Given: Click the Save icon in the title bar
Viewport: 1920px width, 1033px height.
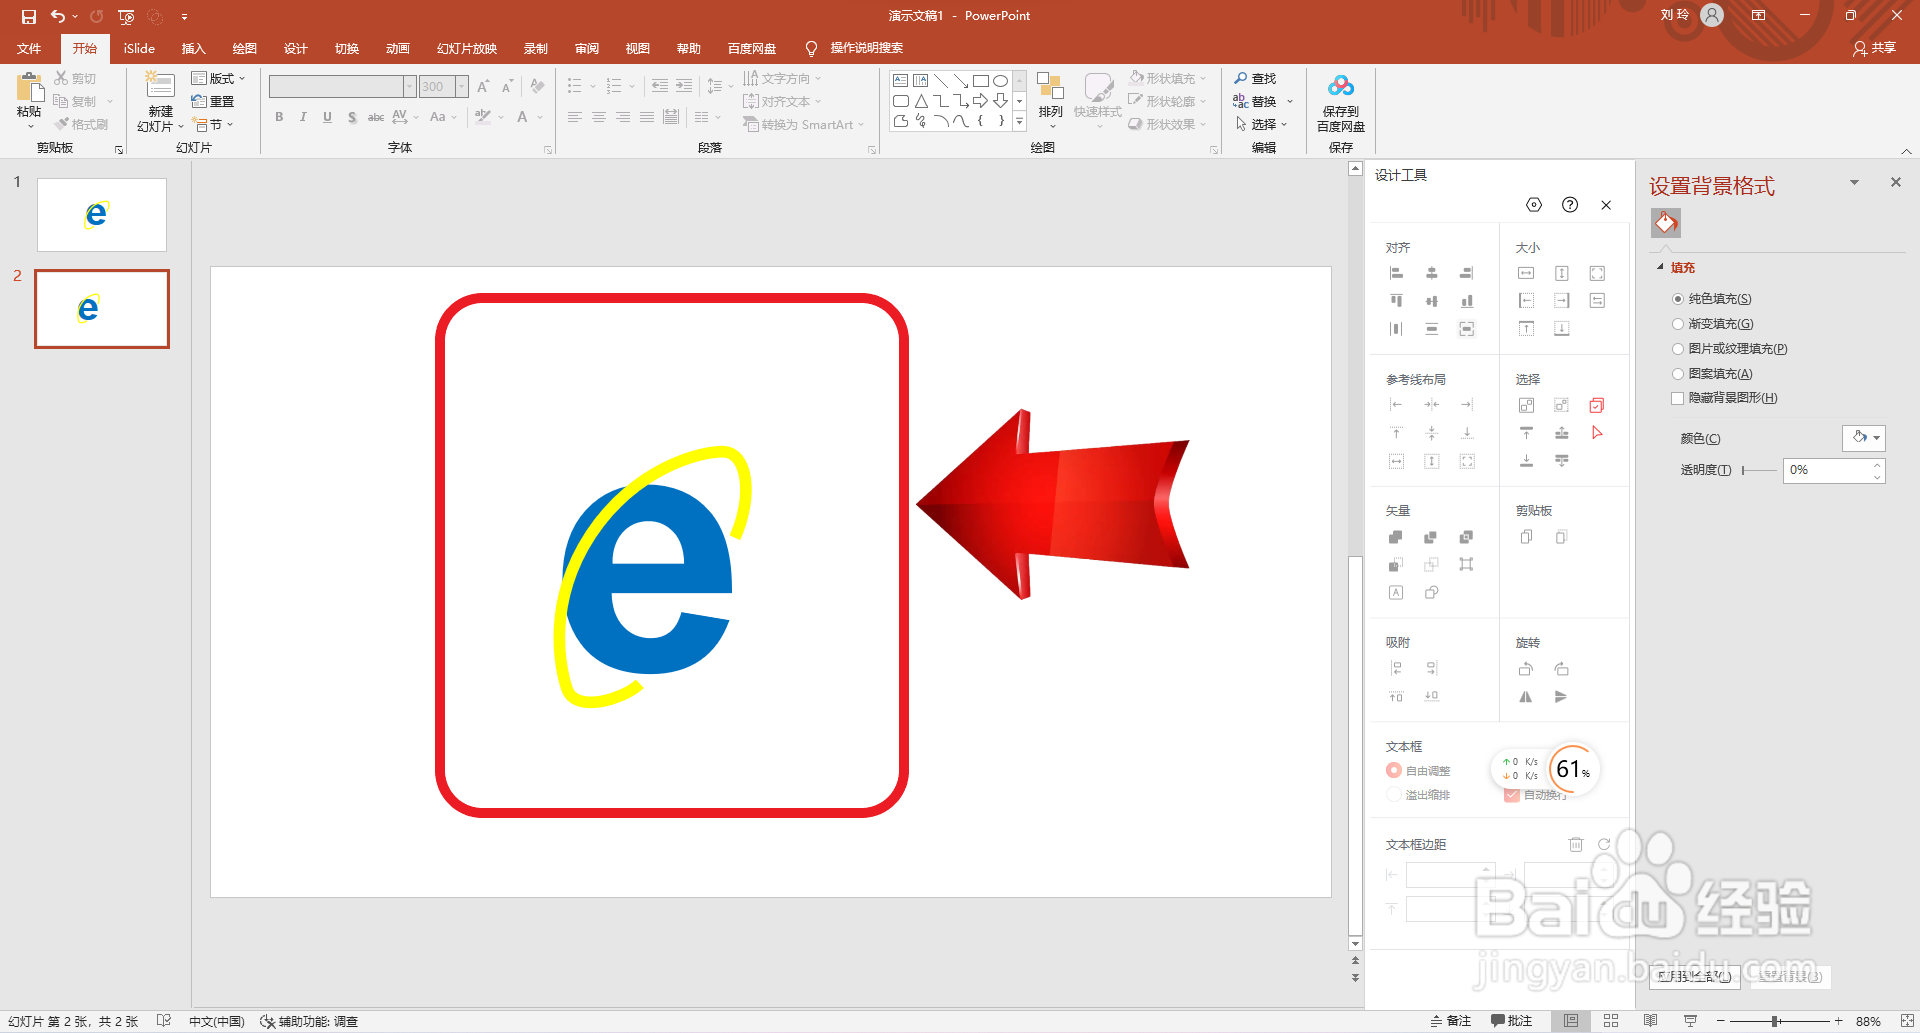Looking at the screenshot, I should 29,16.
